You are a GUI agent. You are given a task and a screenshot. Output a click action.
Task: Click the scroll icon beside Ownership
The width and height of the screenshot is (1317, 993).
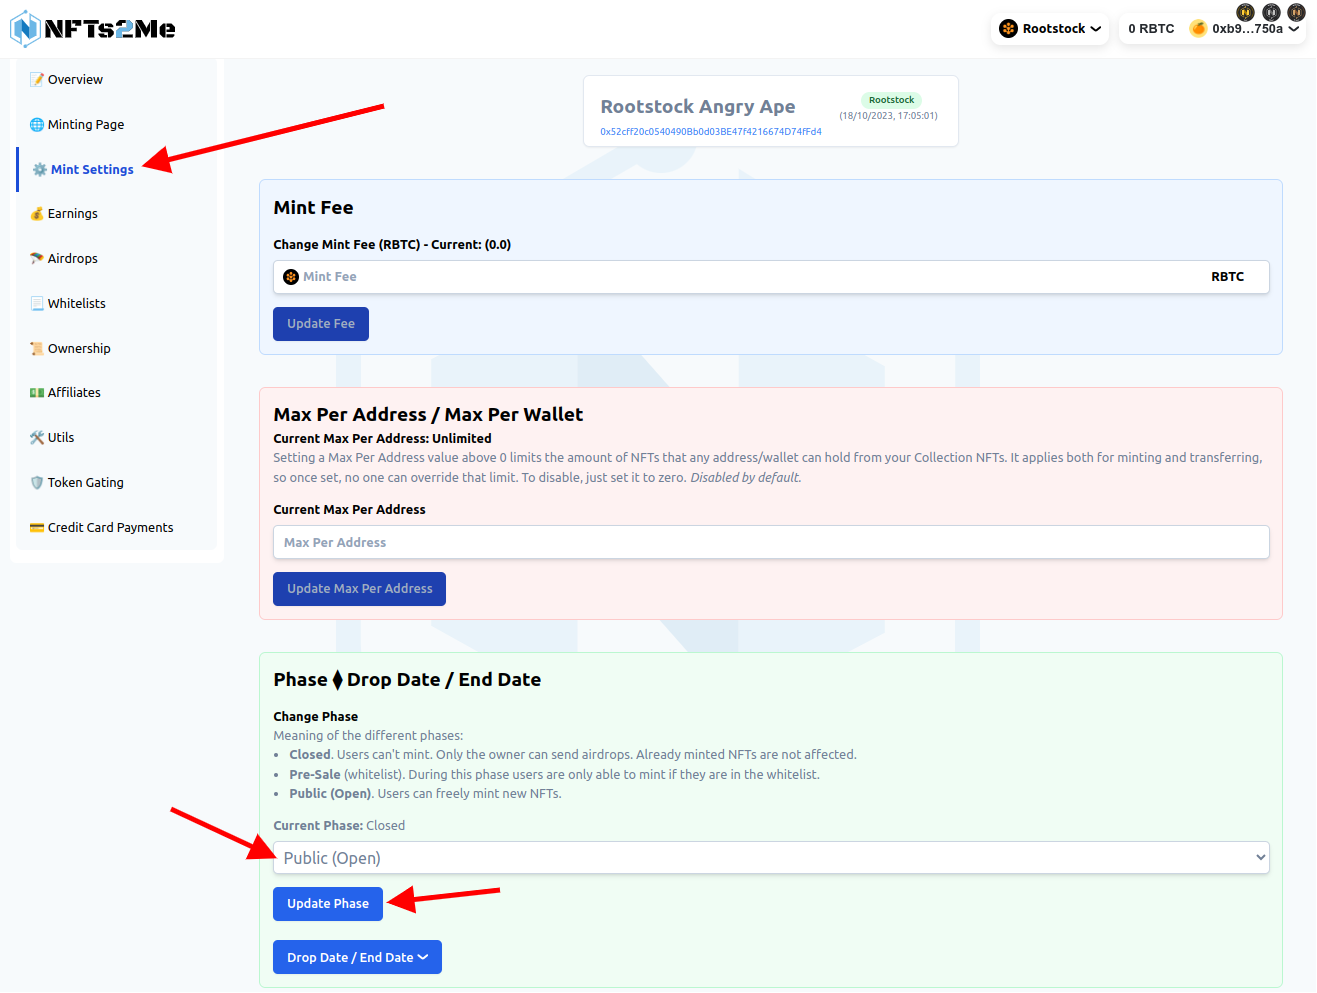(37, 348)
